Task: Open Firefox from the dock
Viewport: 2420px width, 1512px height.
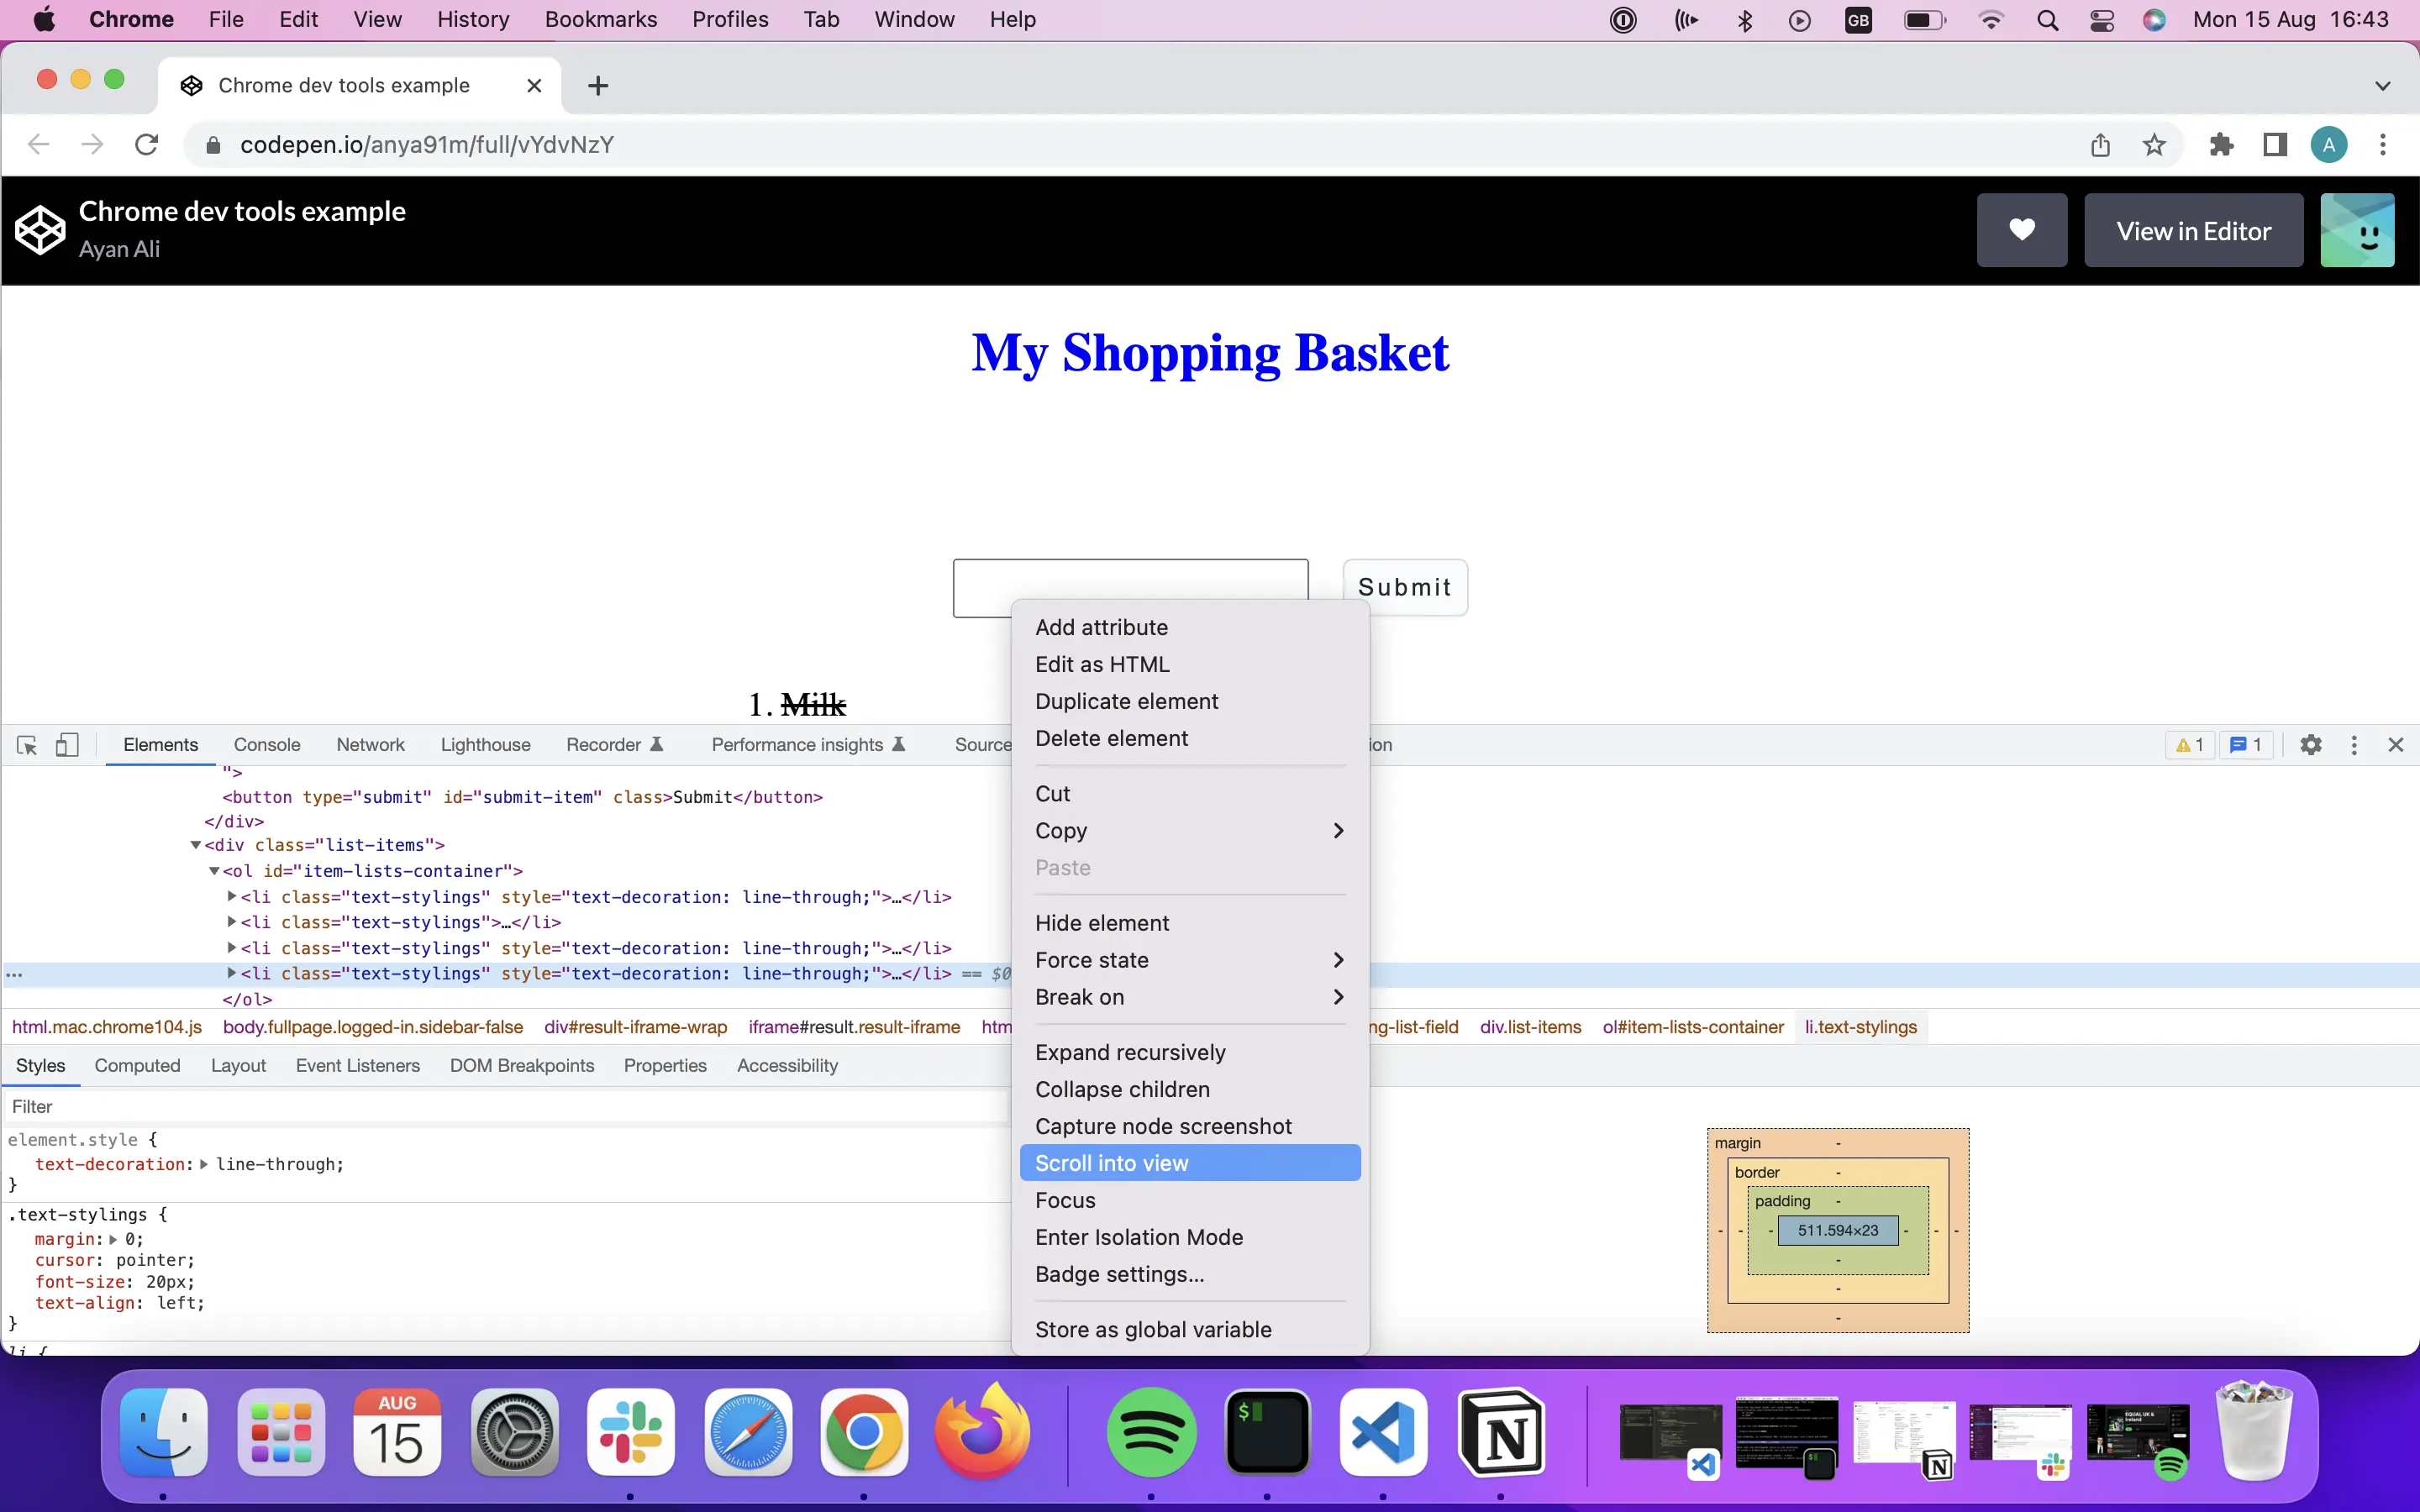Action: coord(981,1433)
